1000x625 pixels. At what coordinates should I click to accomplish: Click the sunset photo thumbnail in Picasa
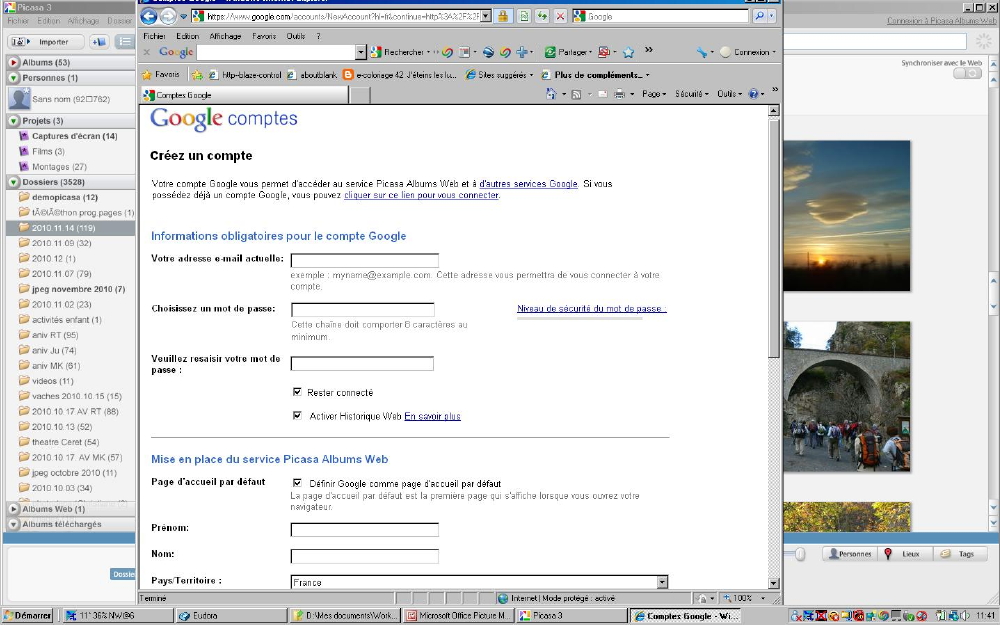coord(846,216)
